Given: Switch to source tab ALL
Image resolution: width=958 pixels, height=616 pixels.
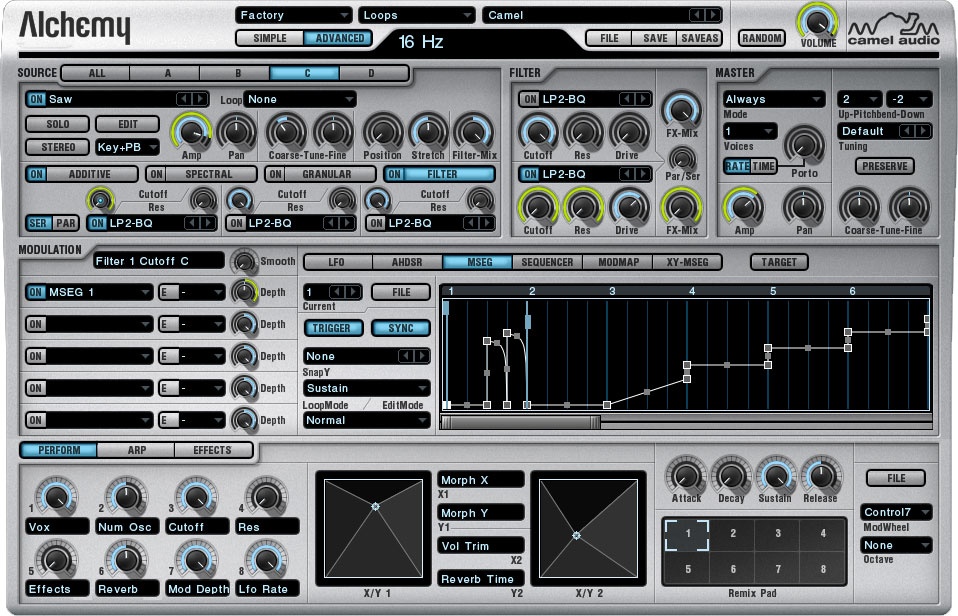Looking at the screenshot, I should click(97, 73).
